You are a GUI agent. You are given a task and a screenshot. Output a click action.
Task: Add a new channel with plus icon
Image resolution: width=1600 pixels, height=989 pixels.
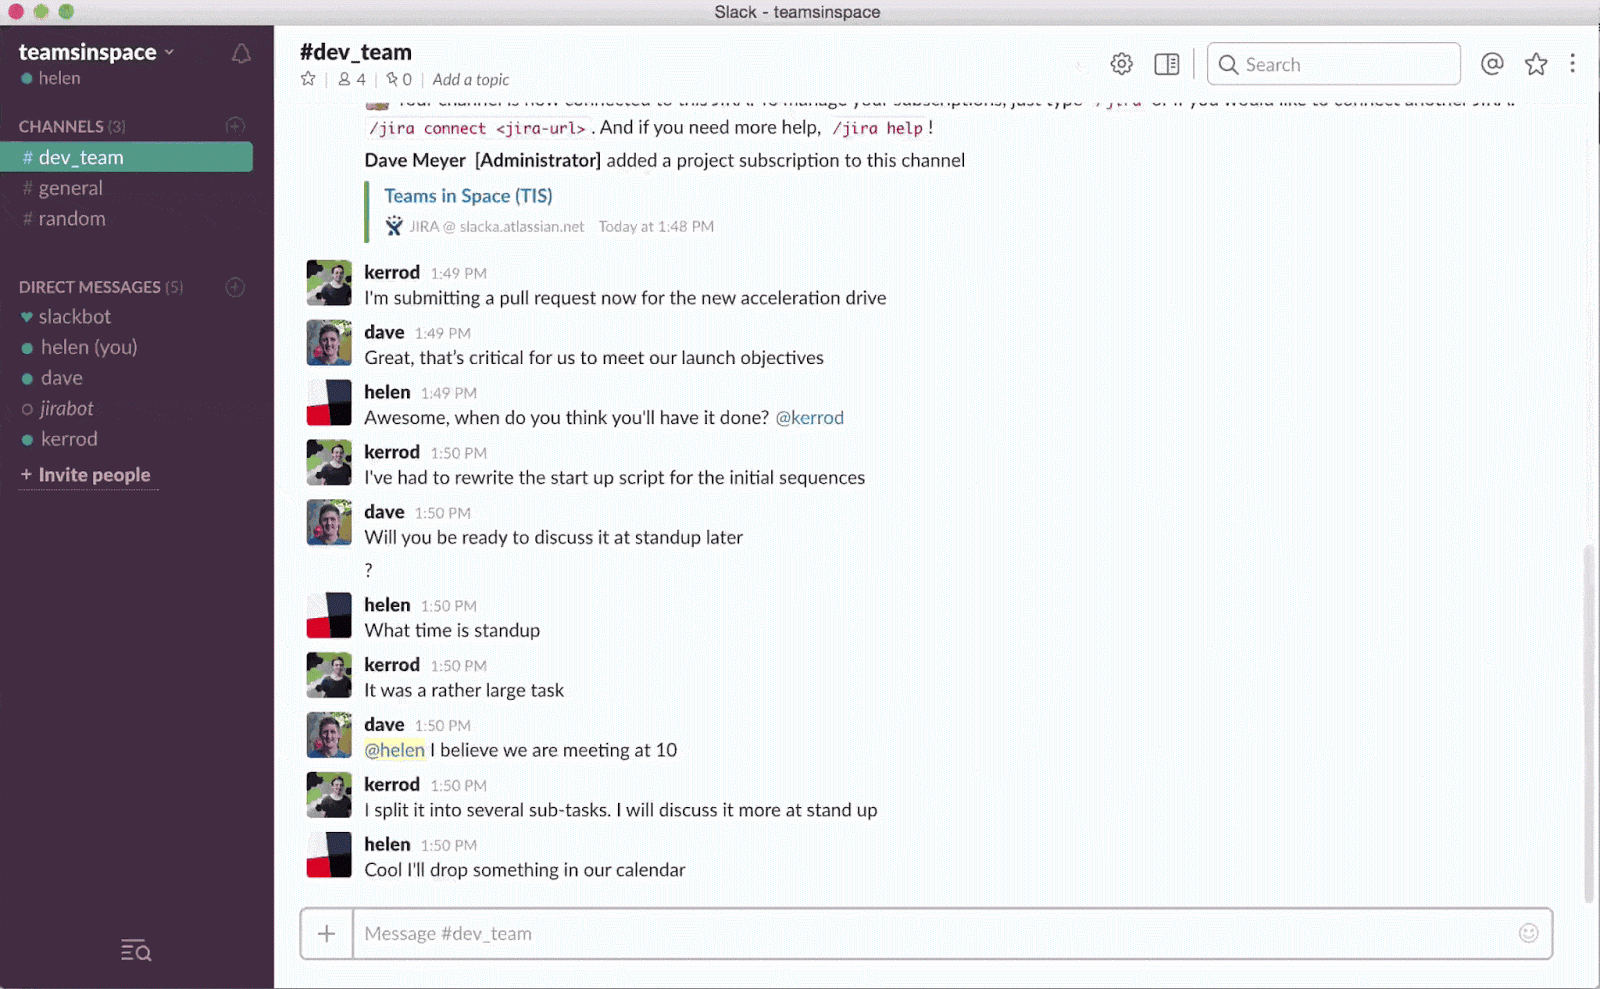[235, 126]
